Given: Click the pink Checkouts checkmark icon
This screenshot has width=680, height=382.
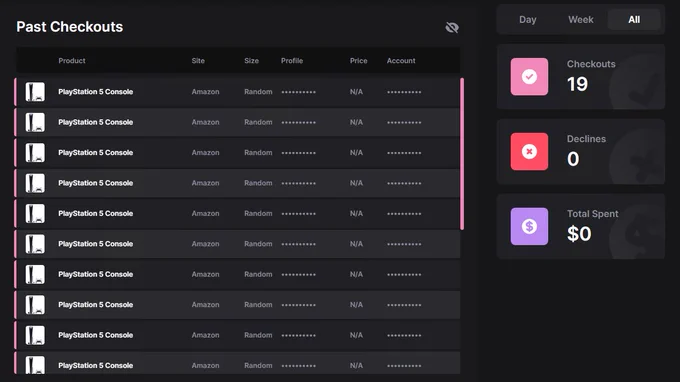Looking at the screenshot, I should pos(529,77).
